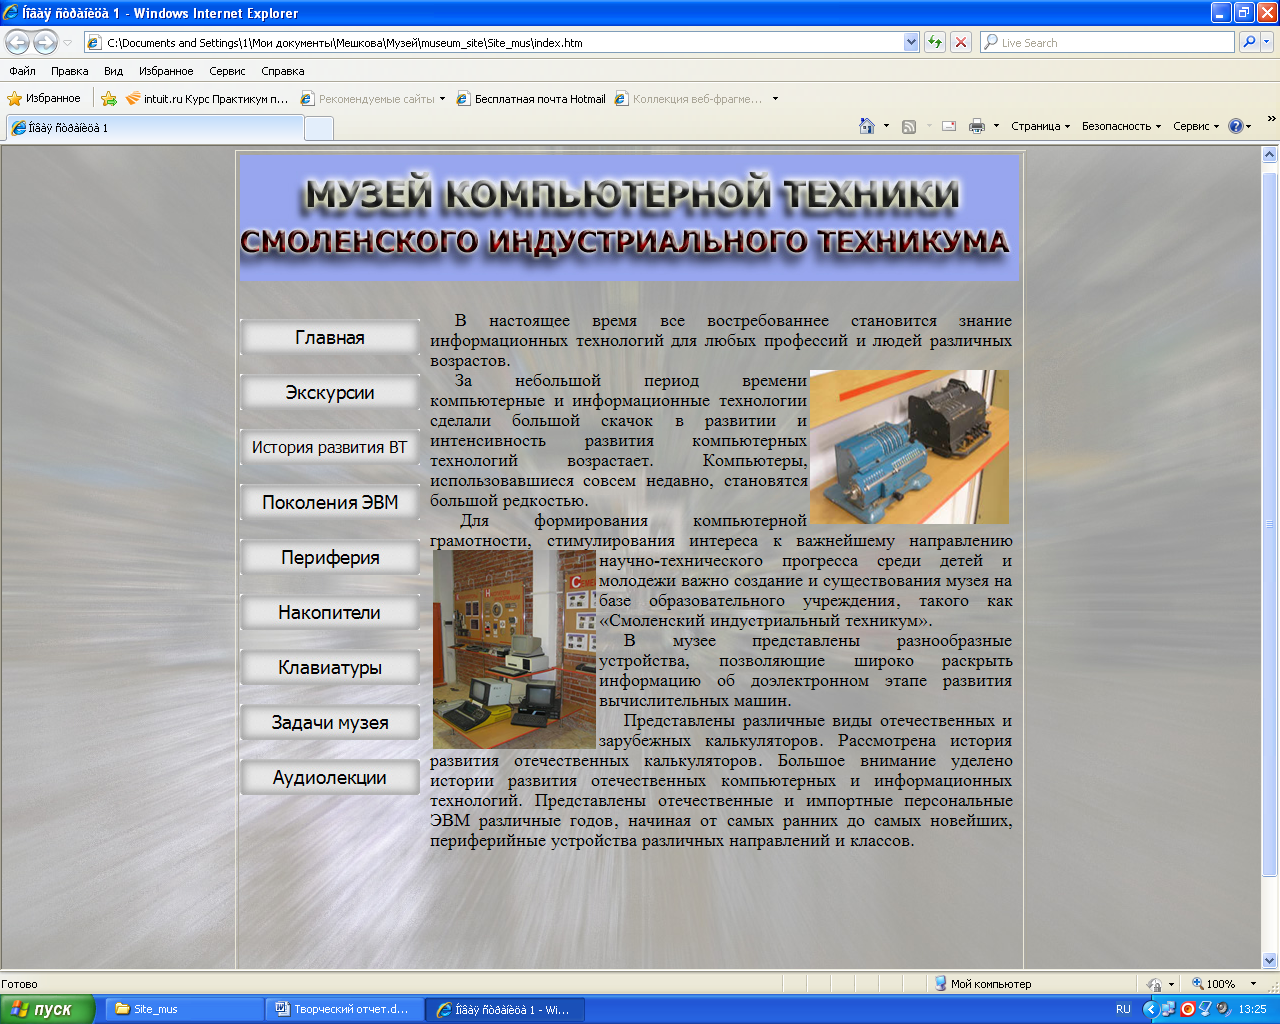Viewport: 1280px width, 1024px height.
Task: Open the «Избранное» menu in the menu bar
Action: 166,71
